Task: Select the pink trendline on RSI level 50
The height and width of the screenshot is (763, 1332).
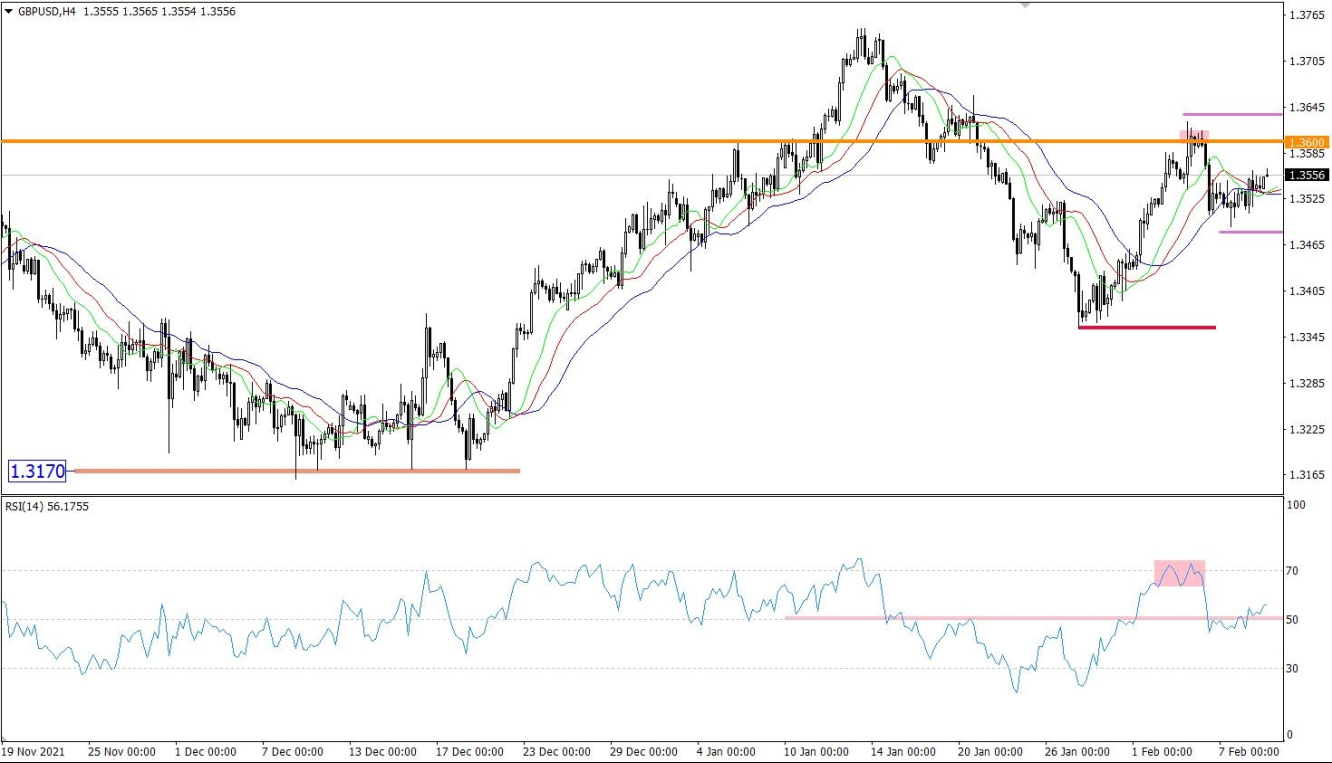Action: [1034, 618]
